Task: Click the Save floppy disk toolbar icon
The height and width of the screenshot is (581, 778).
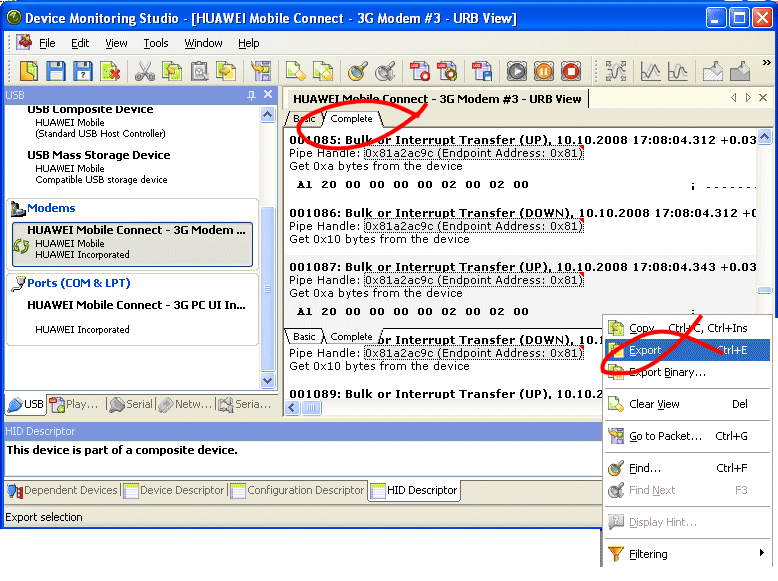Action: pyautogui.click(x=56, y=71)
